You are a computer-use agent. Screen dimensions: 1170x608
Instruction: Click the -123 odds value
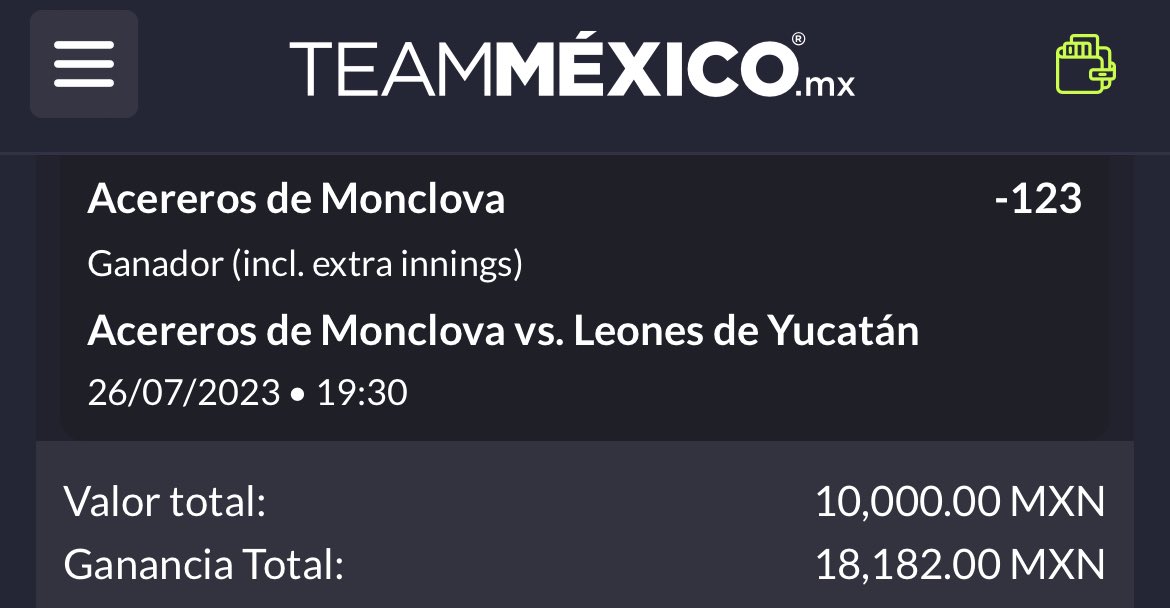click(x=1038, y=199)
